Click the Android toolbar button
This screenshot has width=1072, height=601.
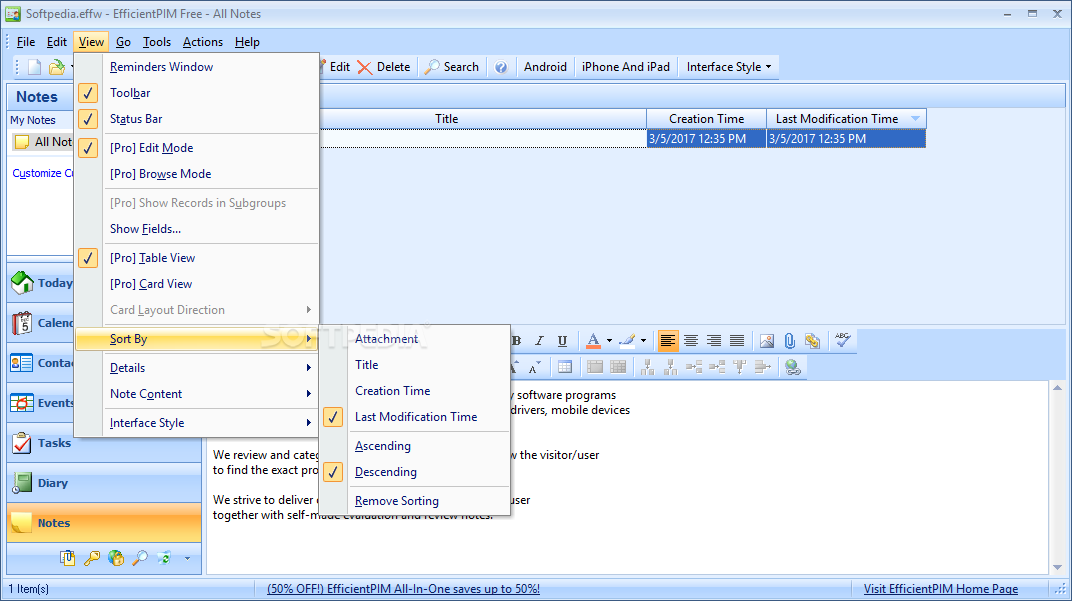point(545,67)
